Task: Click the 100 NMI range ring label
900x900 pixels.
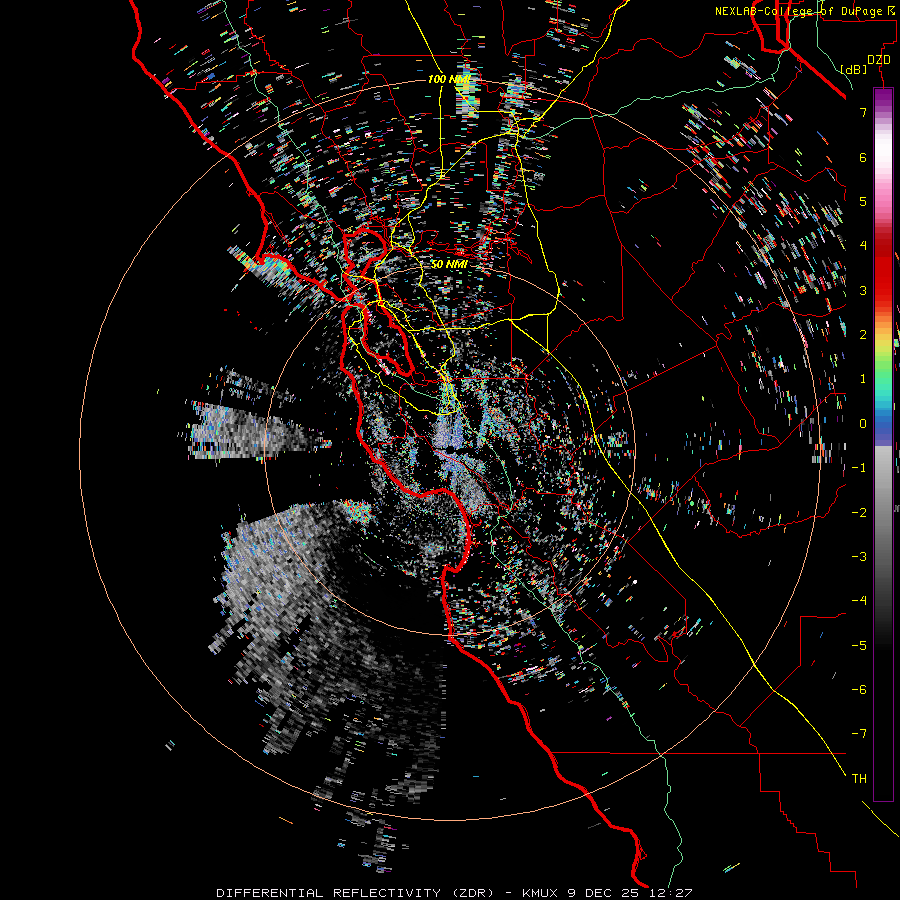Action: 449,79
